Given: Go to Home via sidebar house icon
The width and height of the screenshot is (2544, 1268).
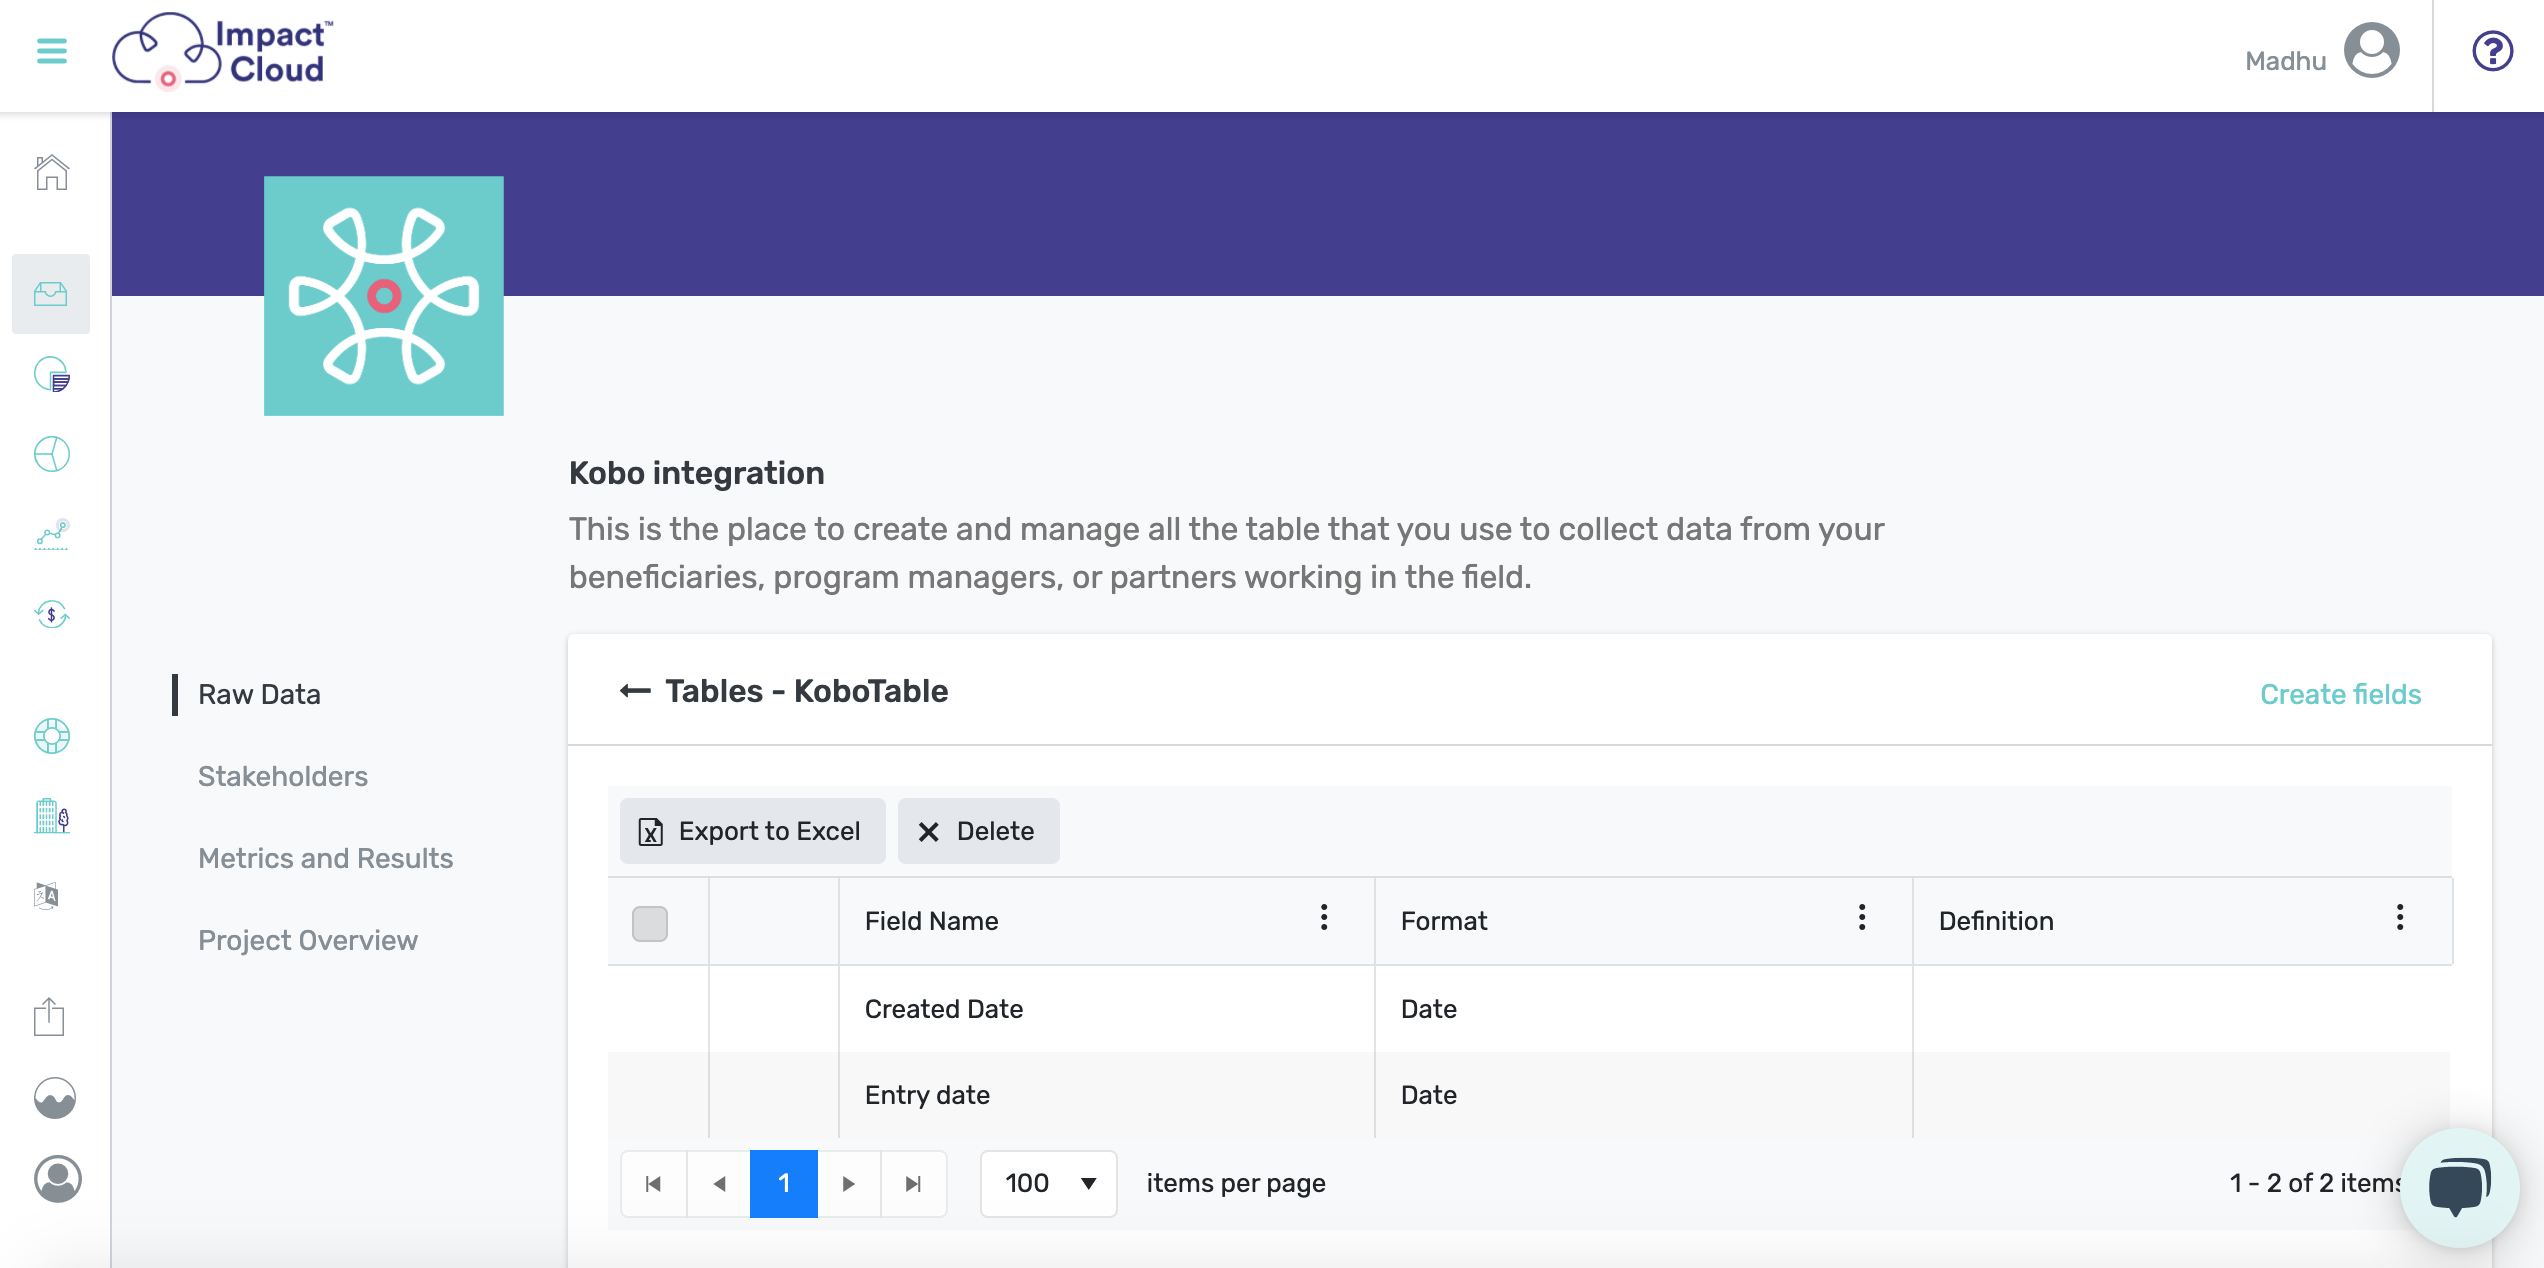Looking at the screenshot, I should 51,172.
